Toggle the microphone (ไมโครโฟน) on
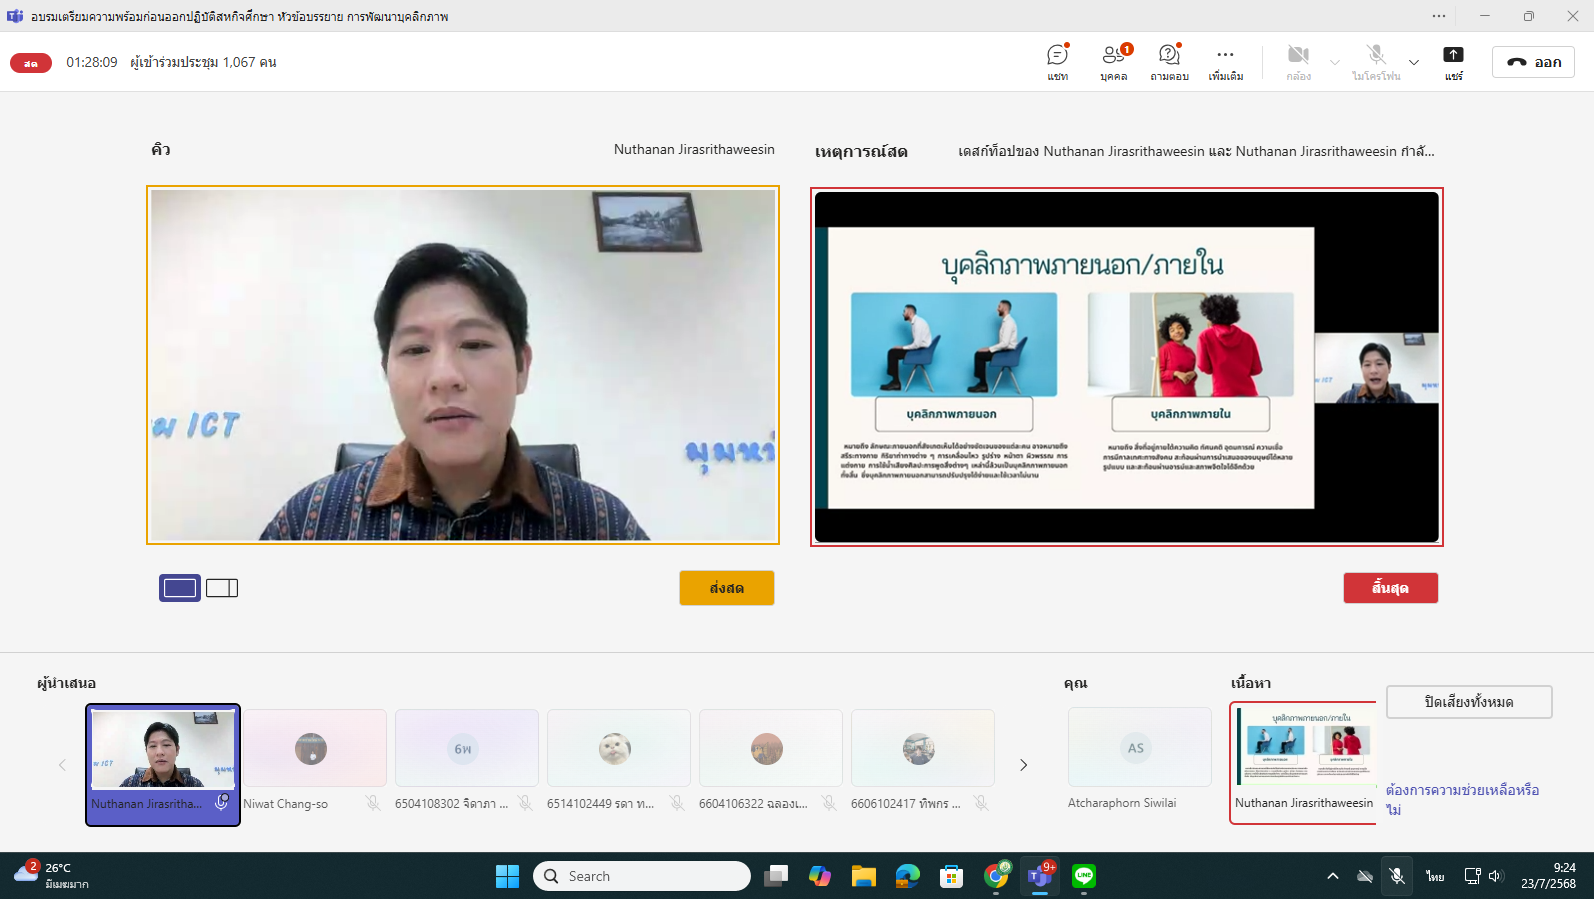1594x899 pixels. tap(1376, 61)
